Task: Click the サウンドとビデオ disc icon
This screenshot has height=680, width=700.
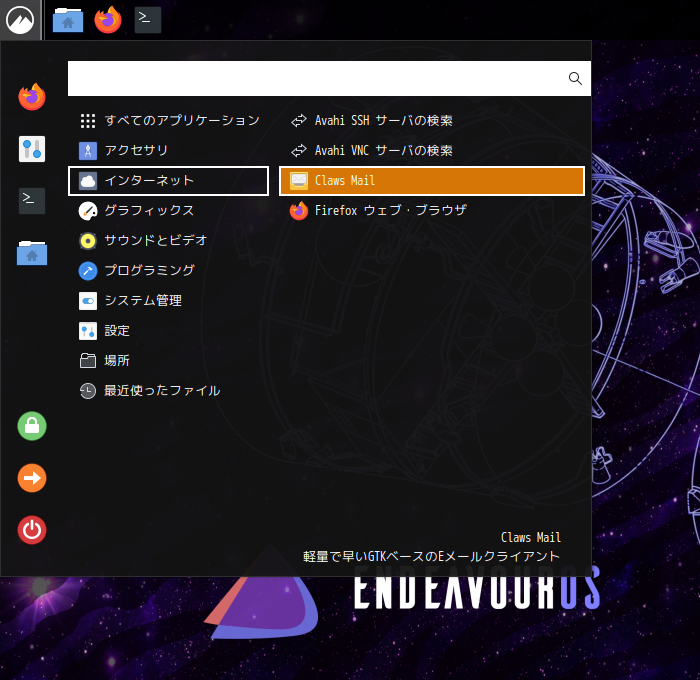Action: click(x=88, y=241)
